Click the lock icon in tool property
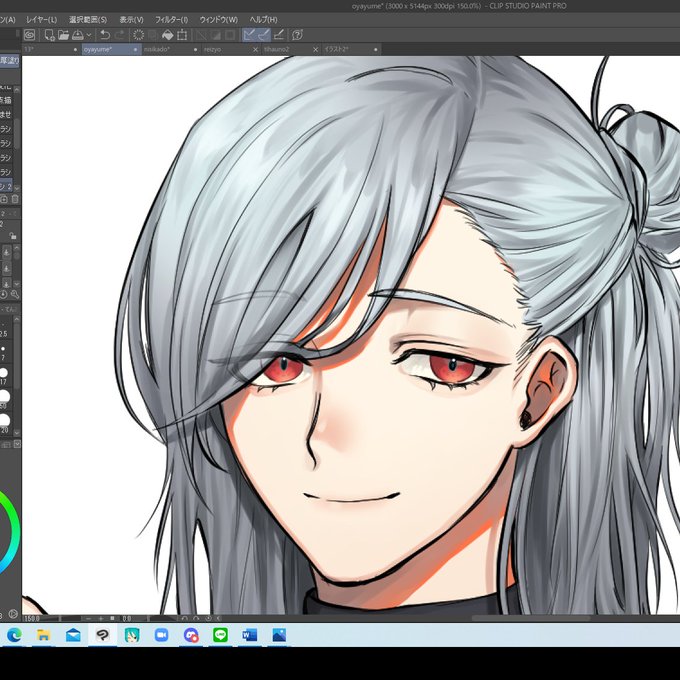Viewport: 680px width, 680px height. tap(13, 236)
